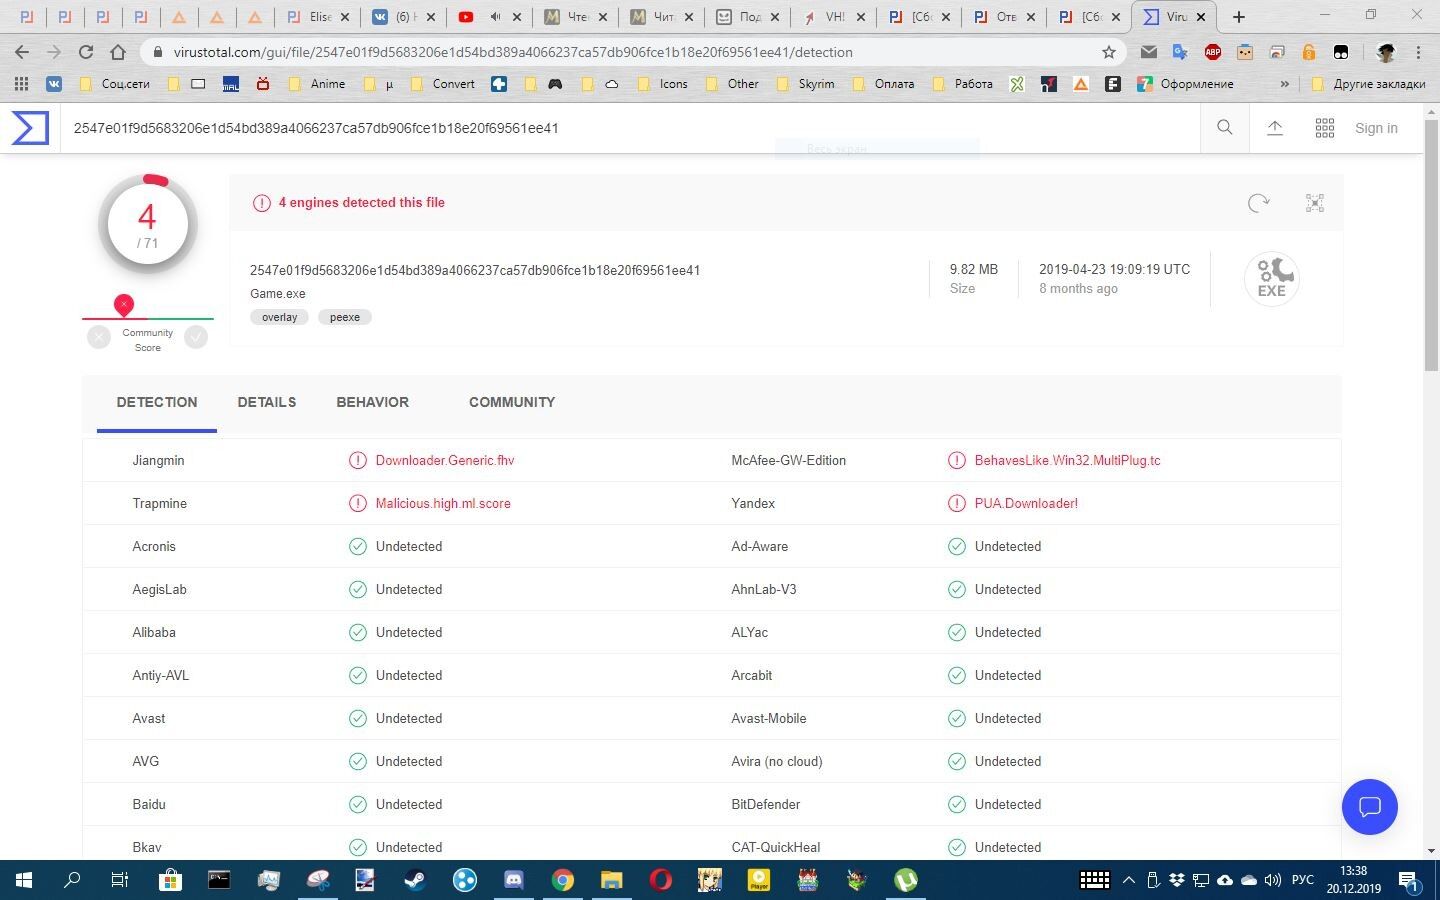This screenshot has width=1440, height=900.
Task: Click the McAfee-GW-Edition engine name
Action: [x=789, y=460]
